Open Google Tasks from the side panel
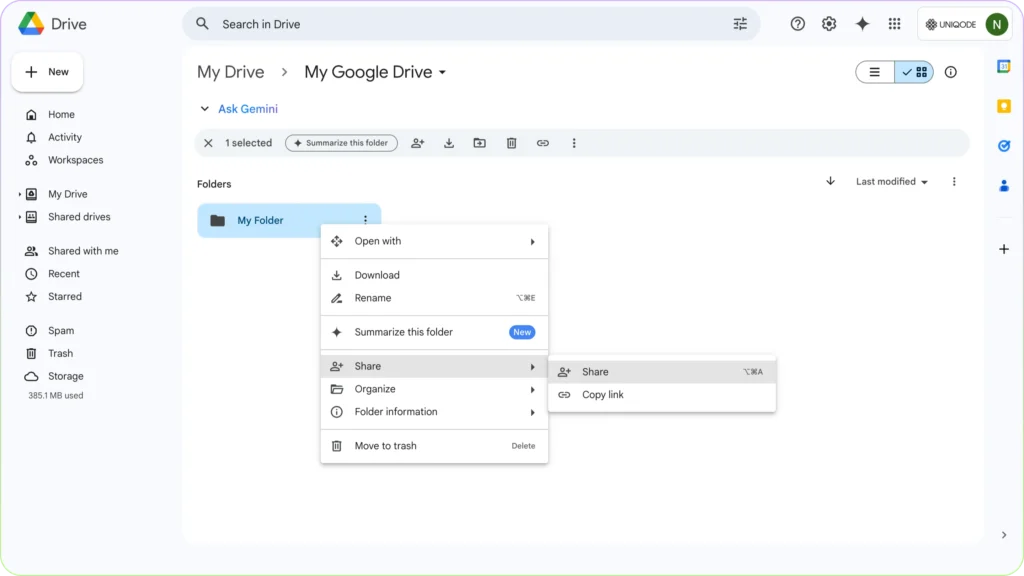 coord(1004,146)
